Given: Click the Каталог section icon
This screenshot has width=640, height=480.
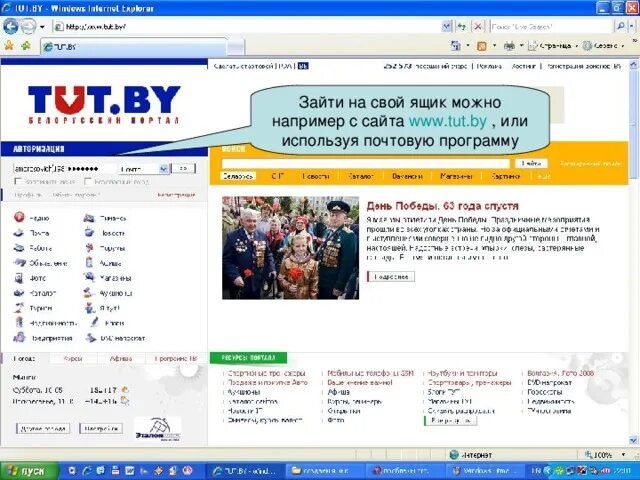Looking at the screenshot, I should (19, 293).
